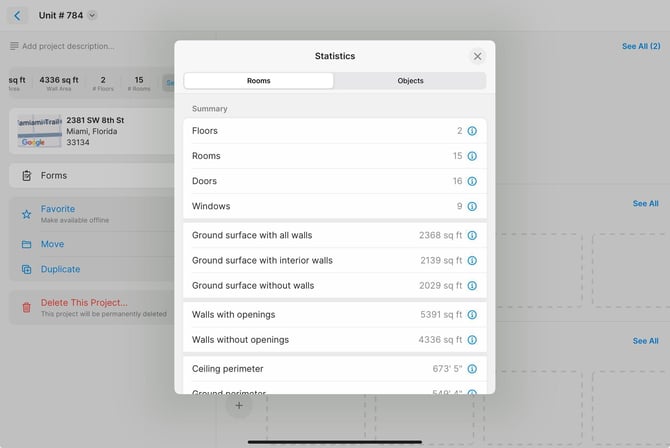
Task: Select the Rooms tab
Action: click(259, 81)
